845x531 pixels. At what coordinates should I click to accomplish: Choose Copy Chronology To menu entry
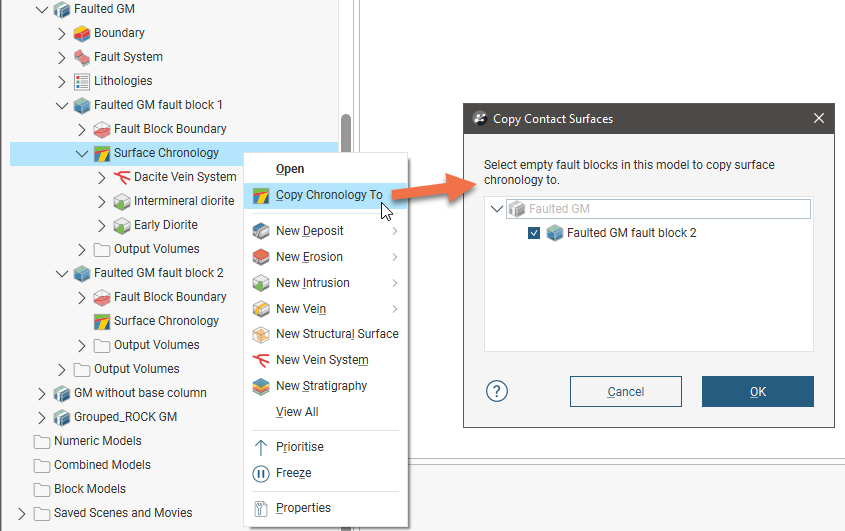click(x=328, y=195)
